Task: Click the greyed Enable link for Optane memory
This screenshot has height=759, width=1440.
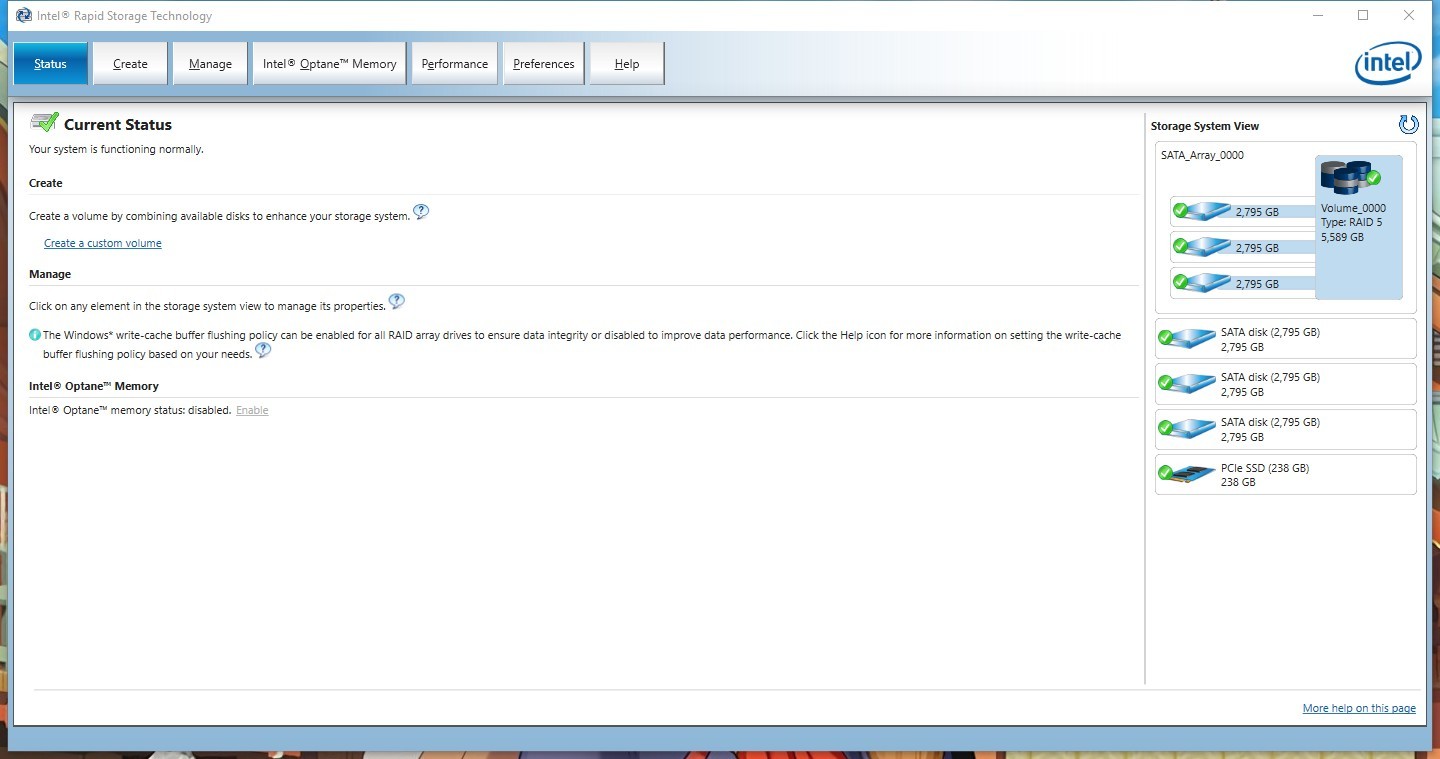Action: point(252,410)
